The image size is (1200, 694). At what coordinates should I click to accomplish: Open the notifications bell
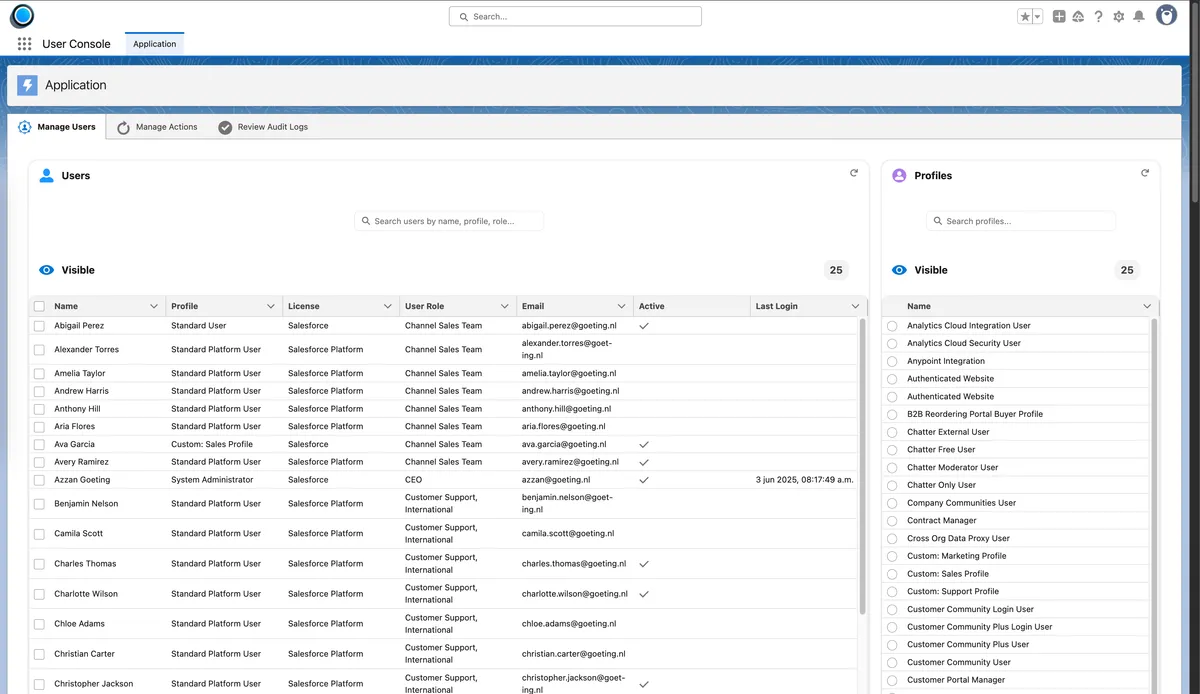[x=1138, y=16]
